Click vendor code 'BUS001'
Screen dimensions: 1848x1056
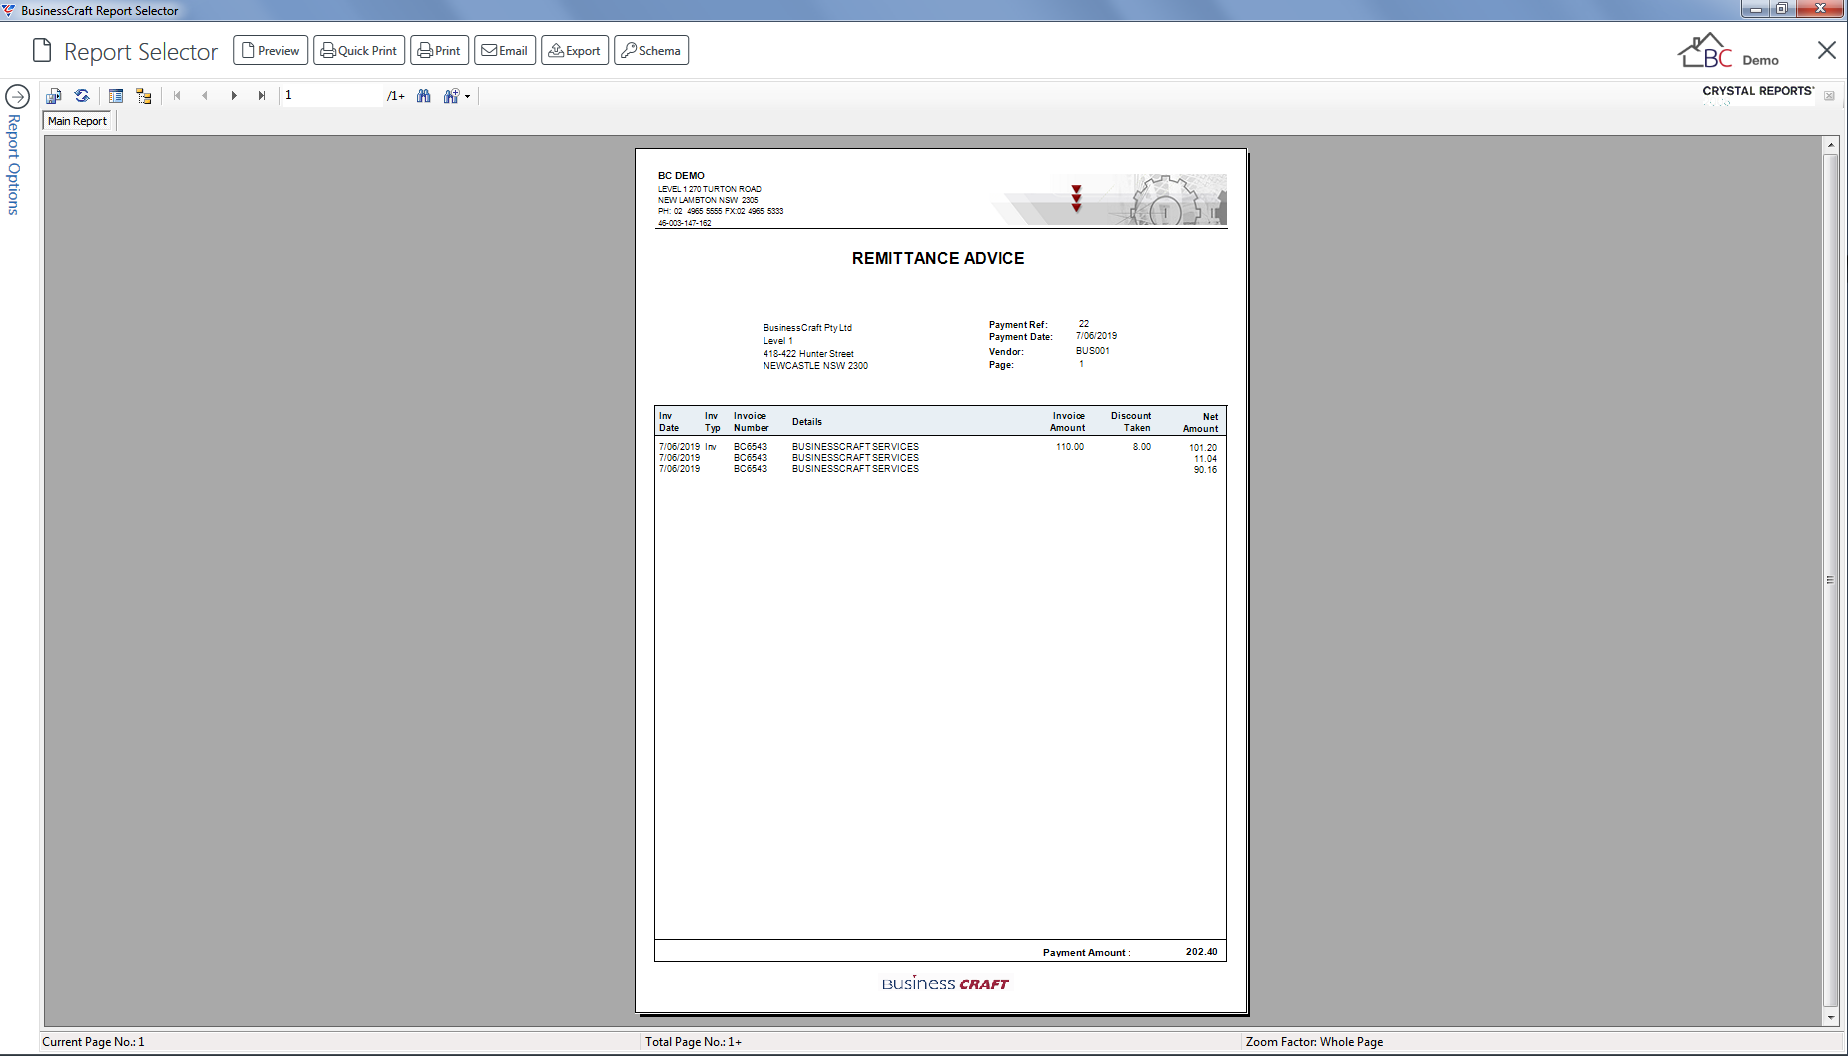(1093, 351)
